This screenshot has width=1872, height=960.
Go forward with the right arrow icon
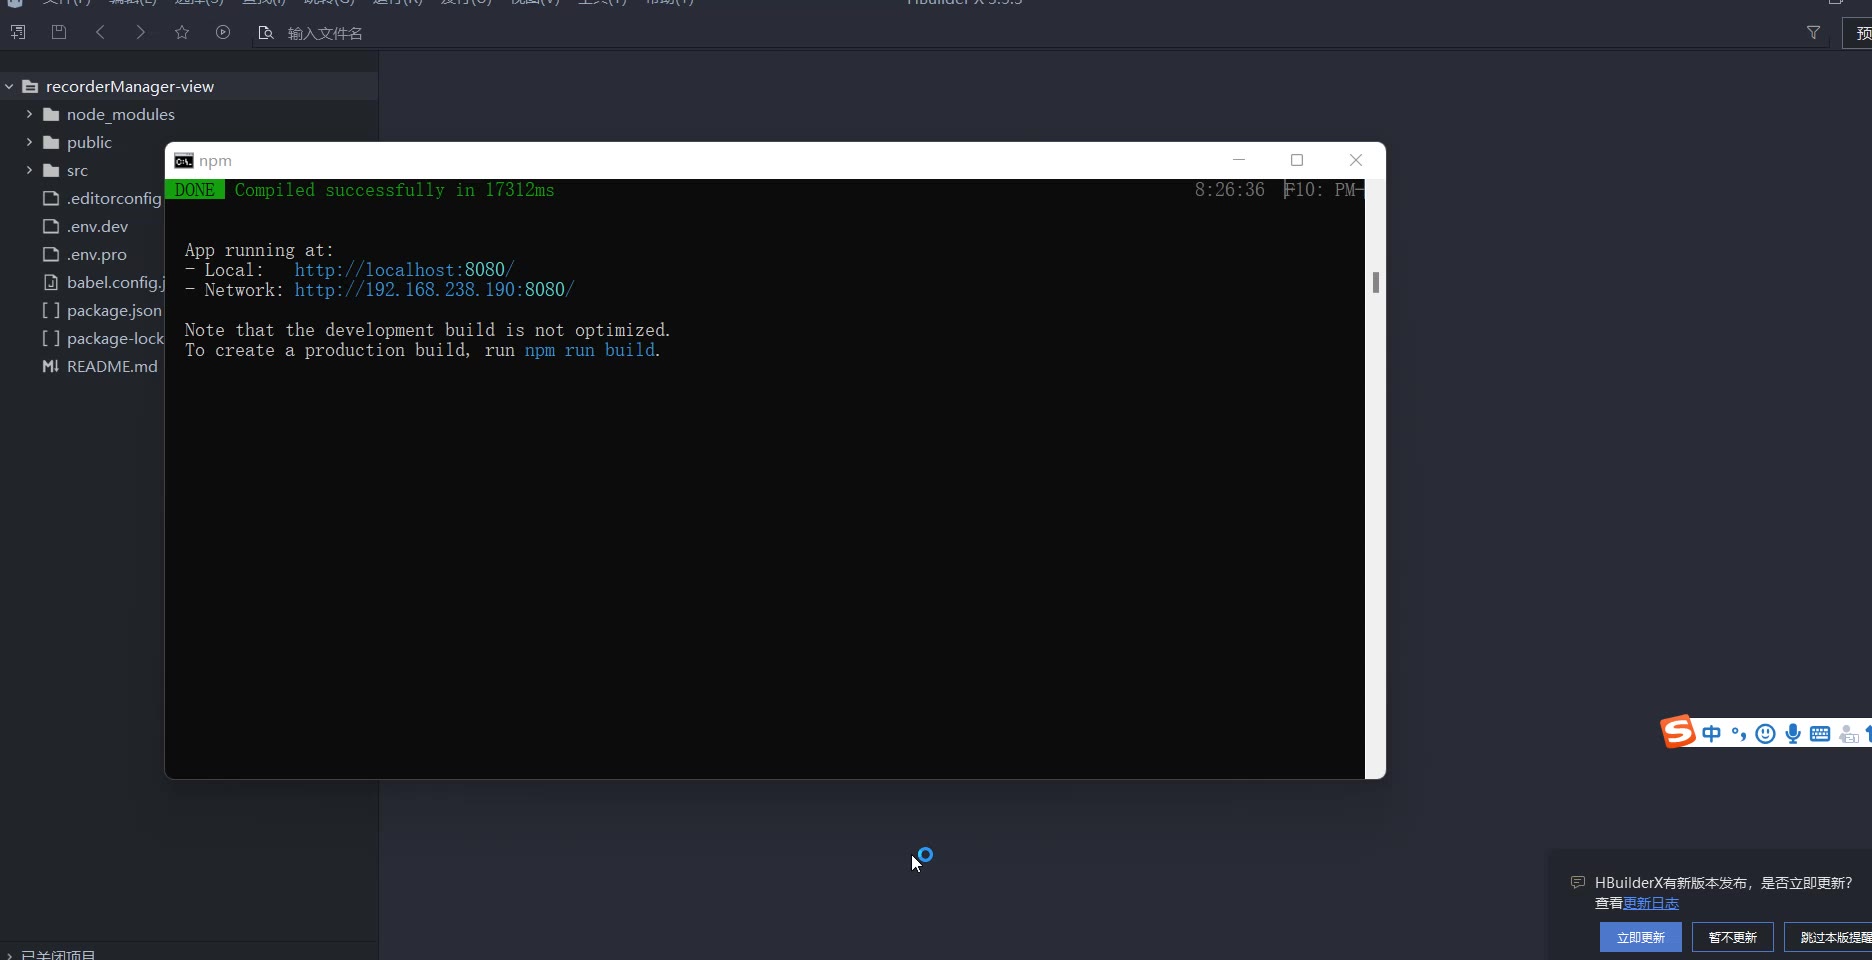(141, 33)
